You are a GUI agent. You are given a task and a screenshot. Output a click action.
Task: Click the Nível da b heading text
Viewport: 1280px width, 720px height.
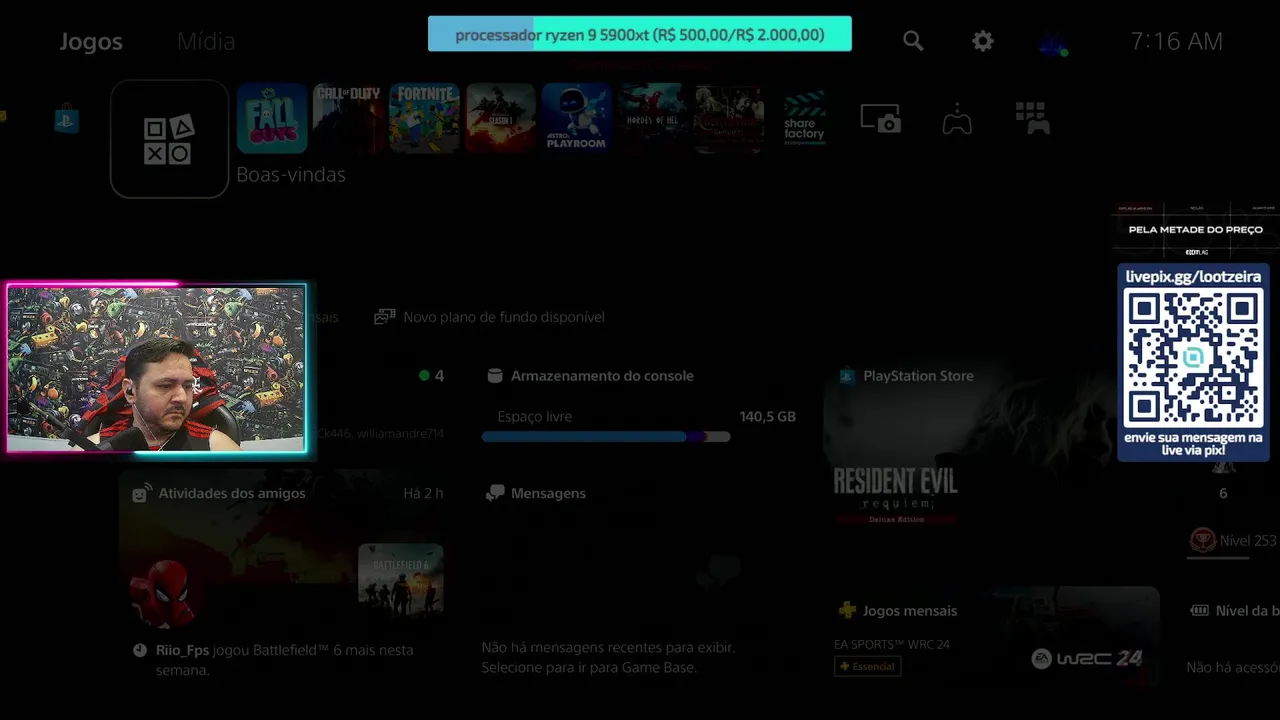(x=1247, y=610)
